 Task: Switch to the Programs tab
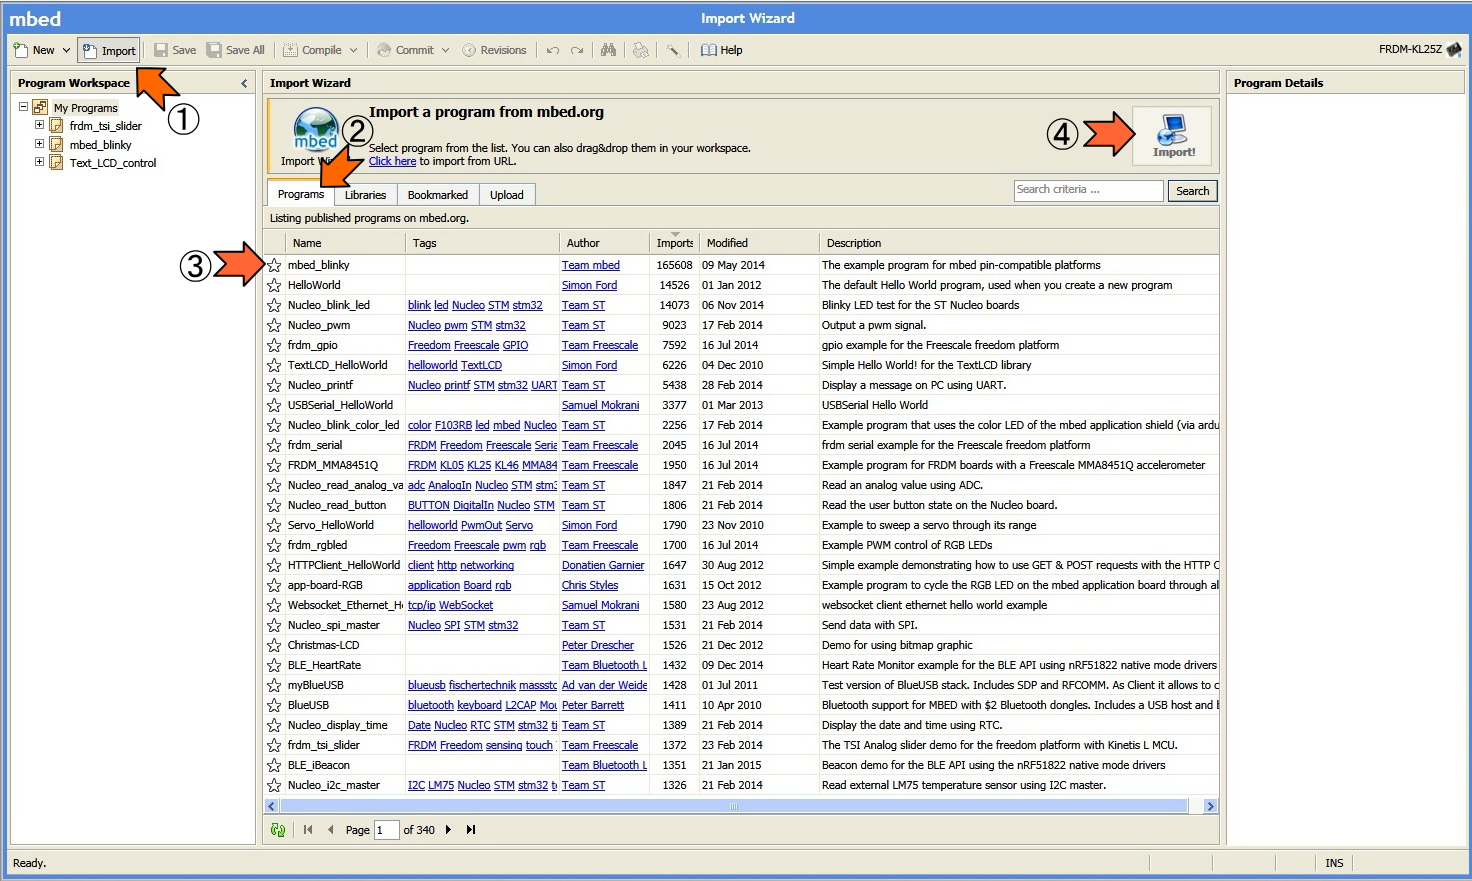pyautogui.click(x=301, y=194)
